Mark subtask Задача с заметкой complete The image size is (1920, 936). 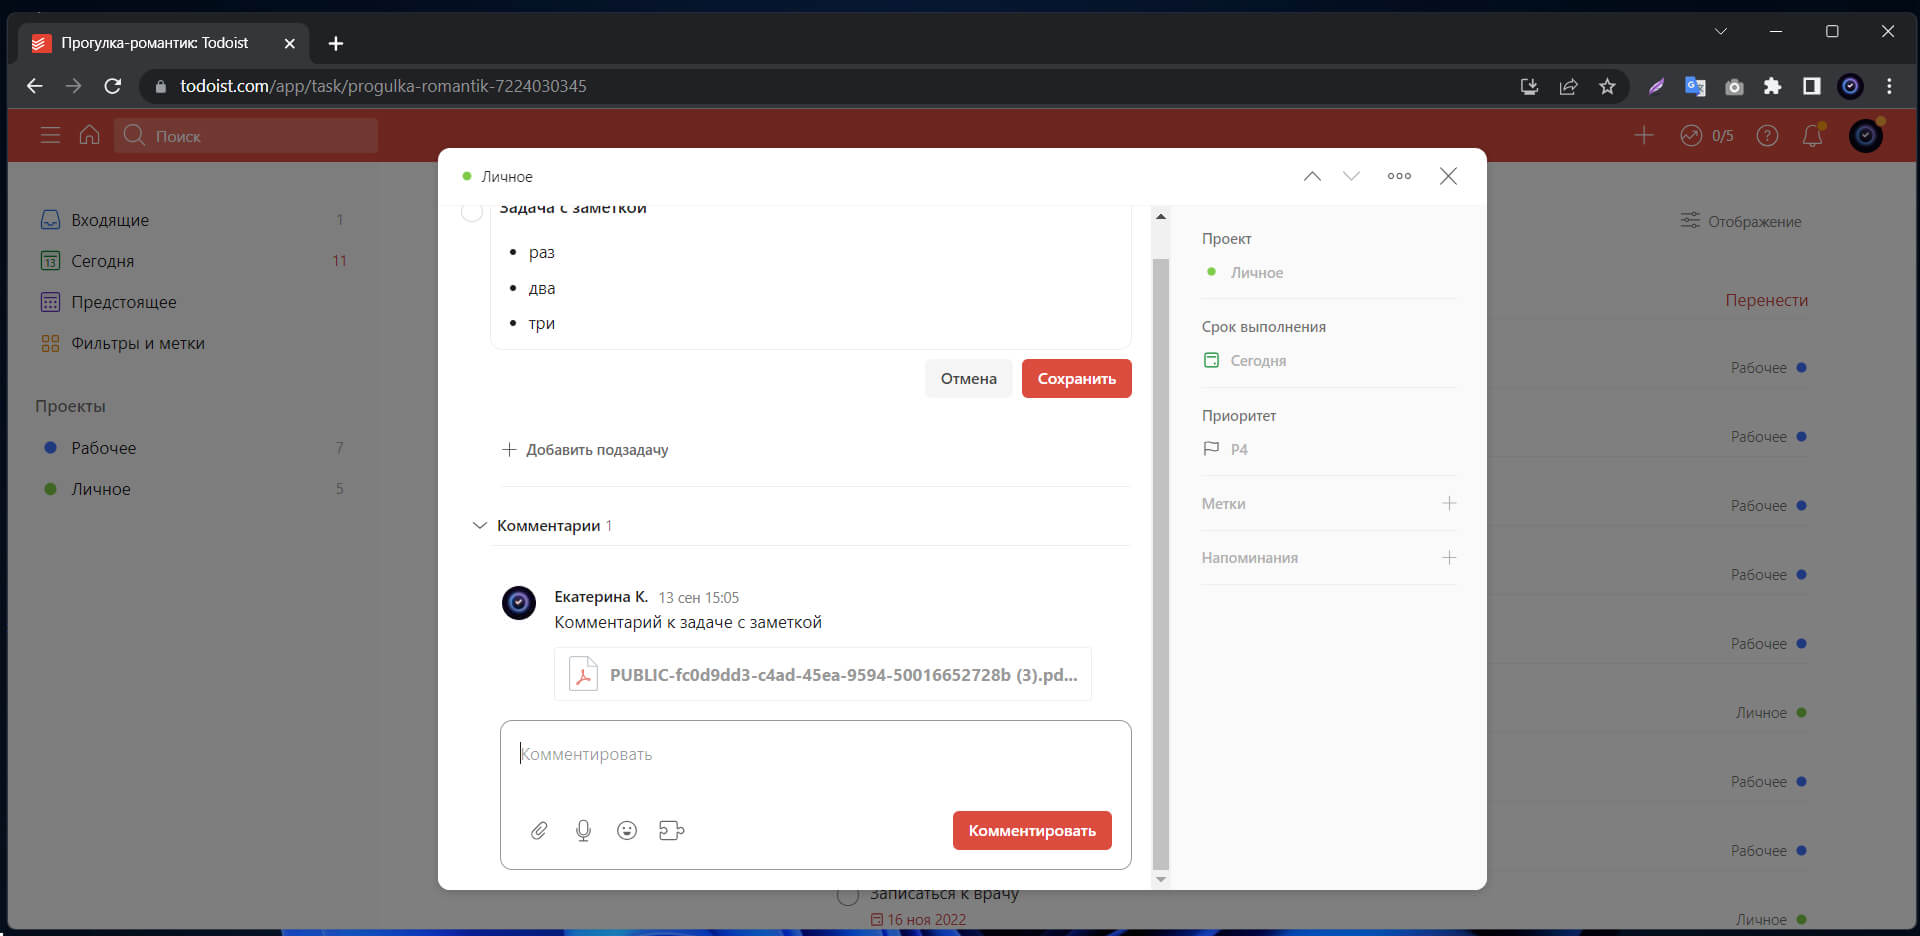coord(472,211)
